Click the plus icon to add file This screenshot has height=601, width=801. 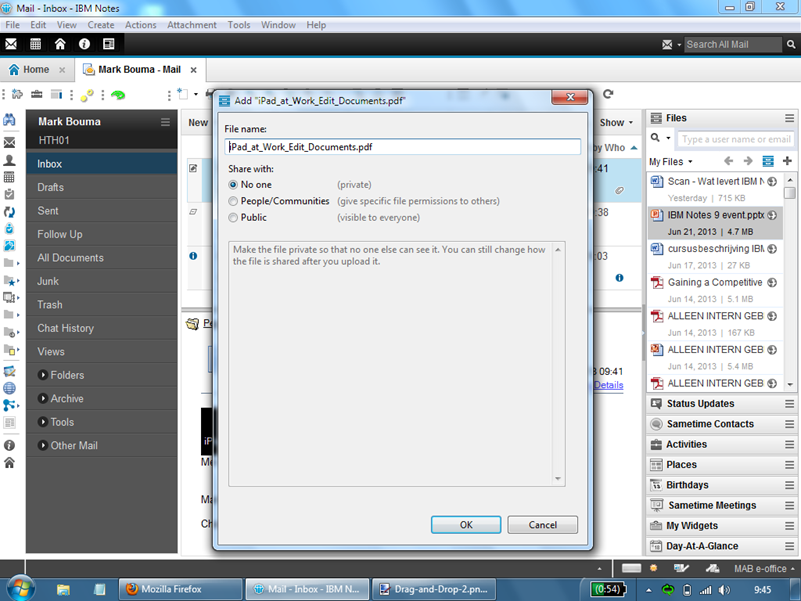pos(787,161)
